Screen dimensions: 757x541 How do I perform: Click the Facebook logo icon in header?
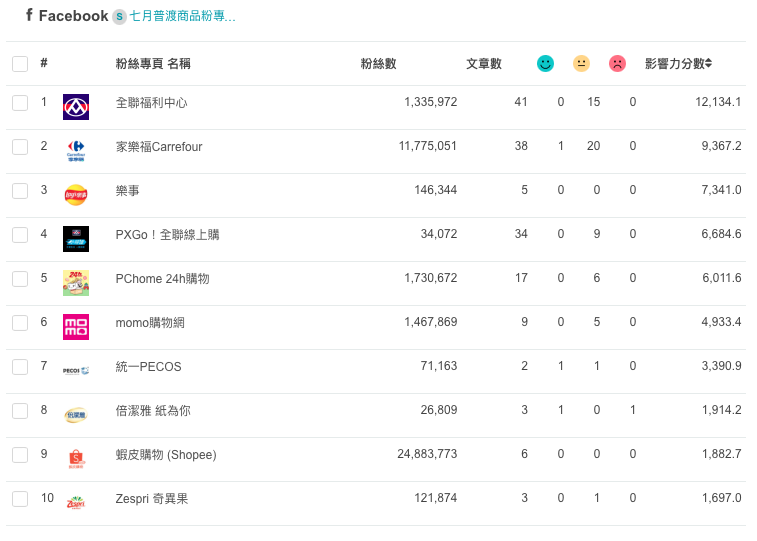[29, 15]
